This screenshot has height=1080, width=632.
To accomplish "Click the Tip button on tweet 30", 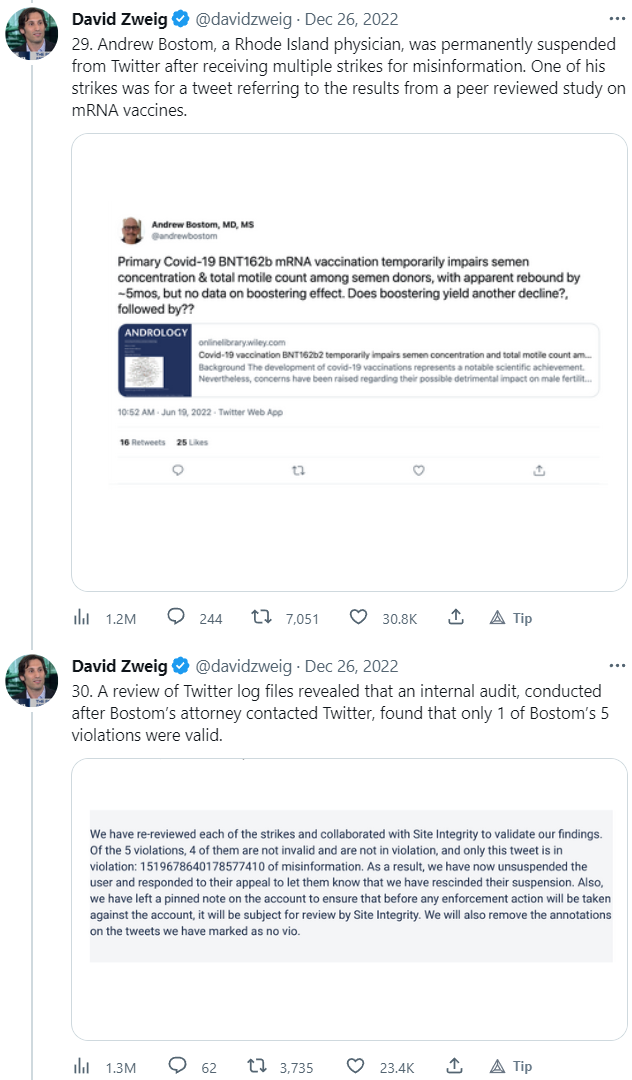I will (x=511, y=1066).
